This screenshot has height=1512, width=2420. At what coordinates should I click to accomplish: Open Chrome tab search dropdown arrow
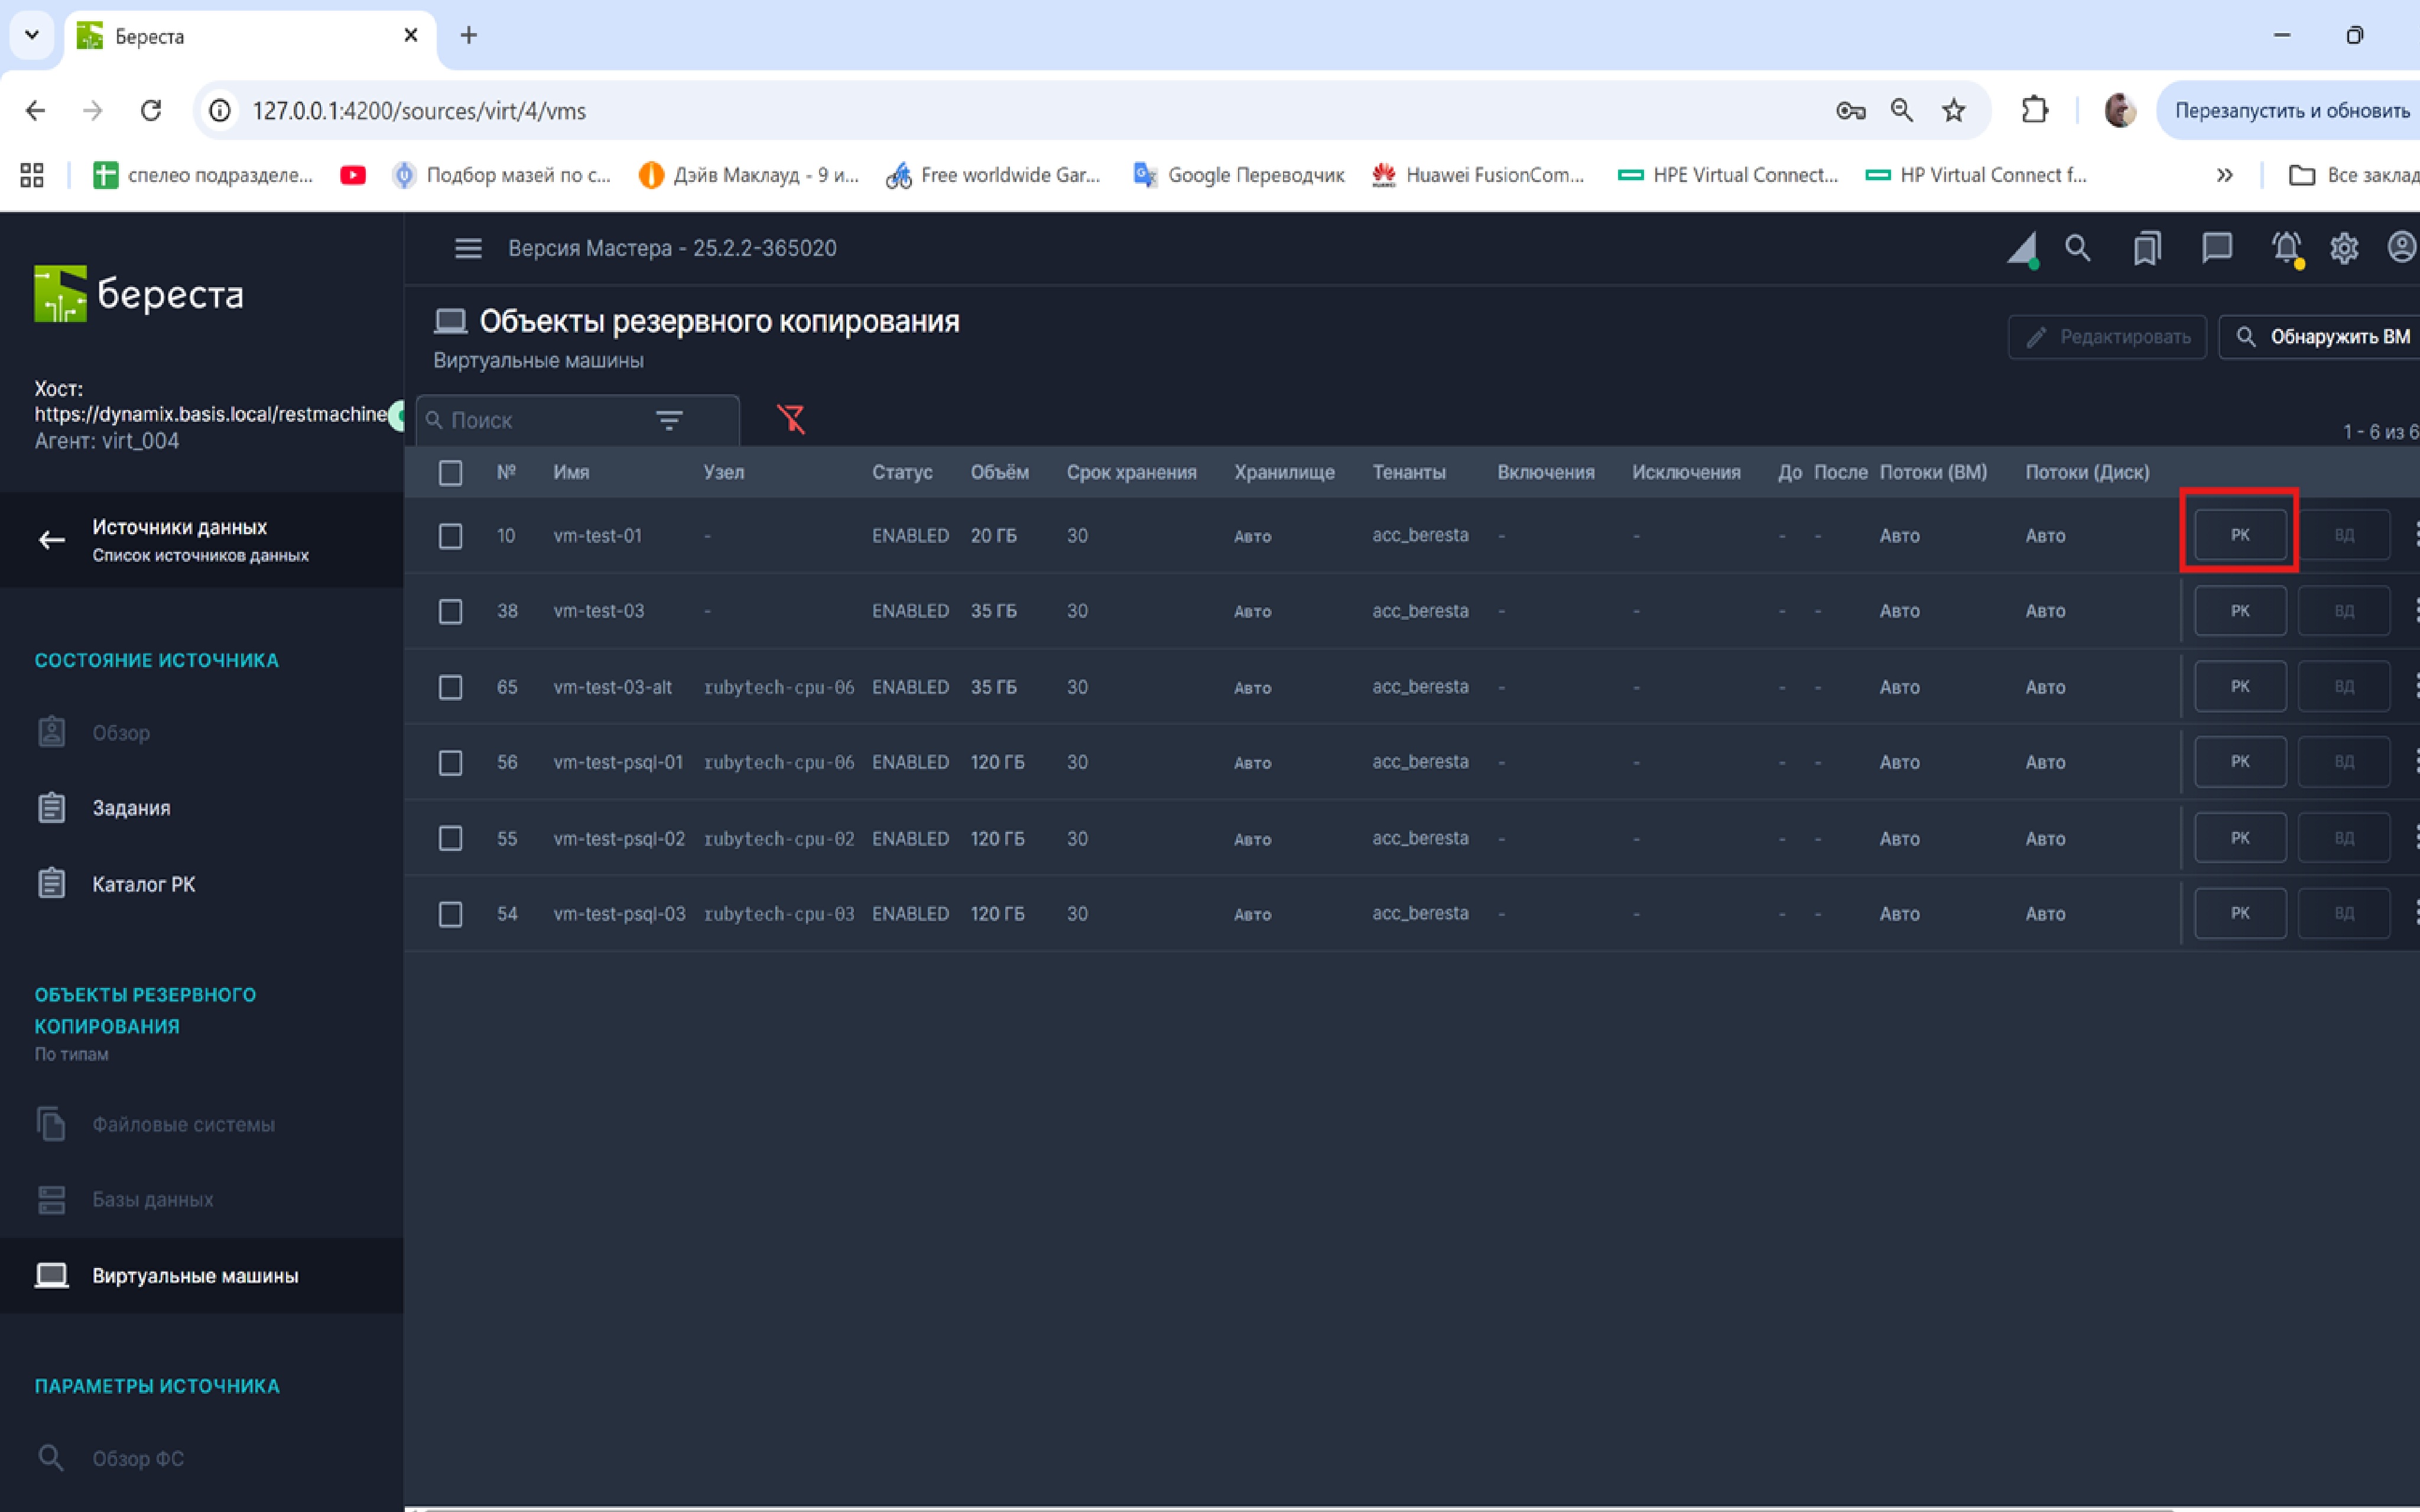tap(32, 35)
